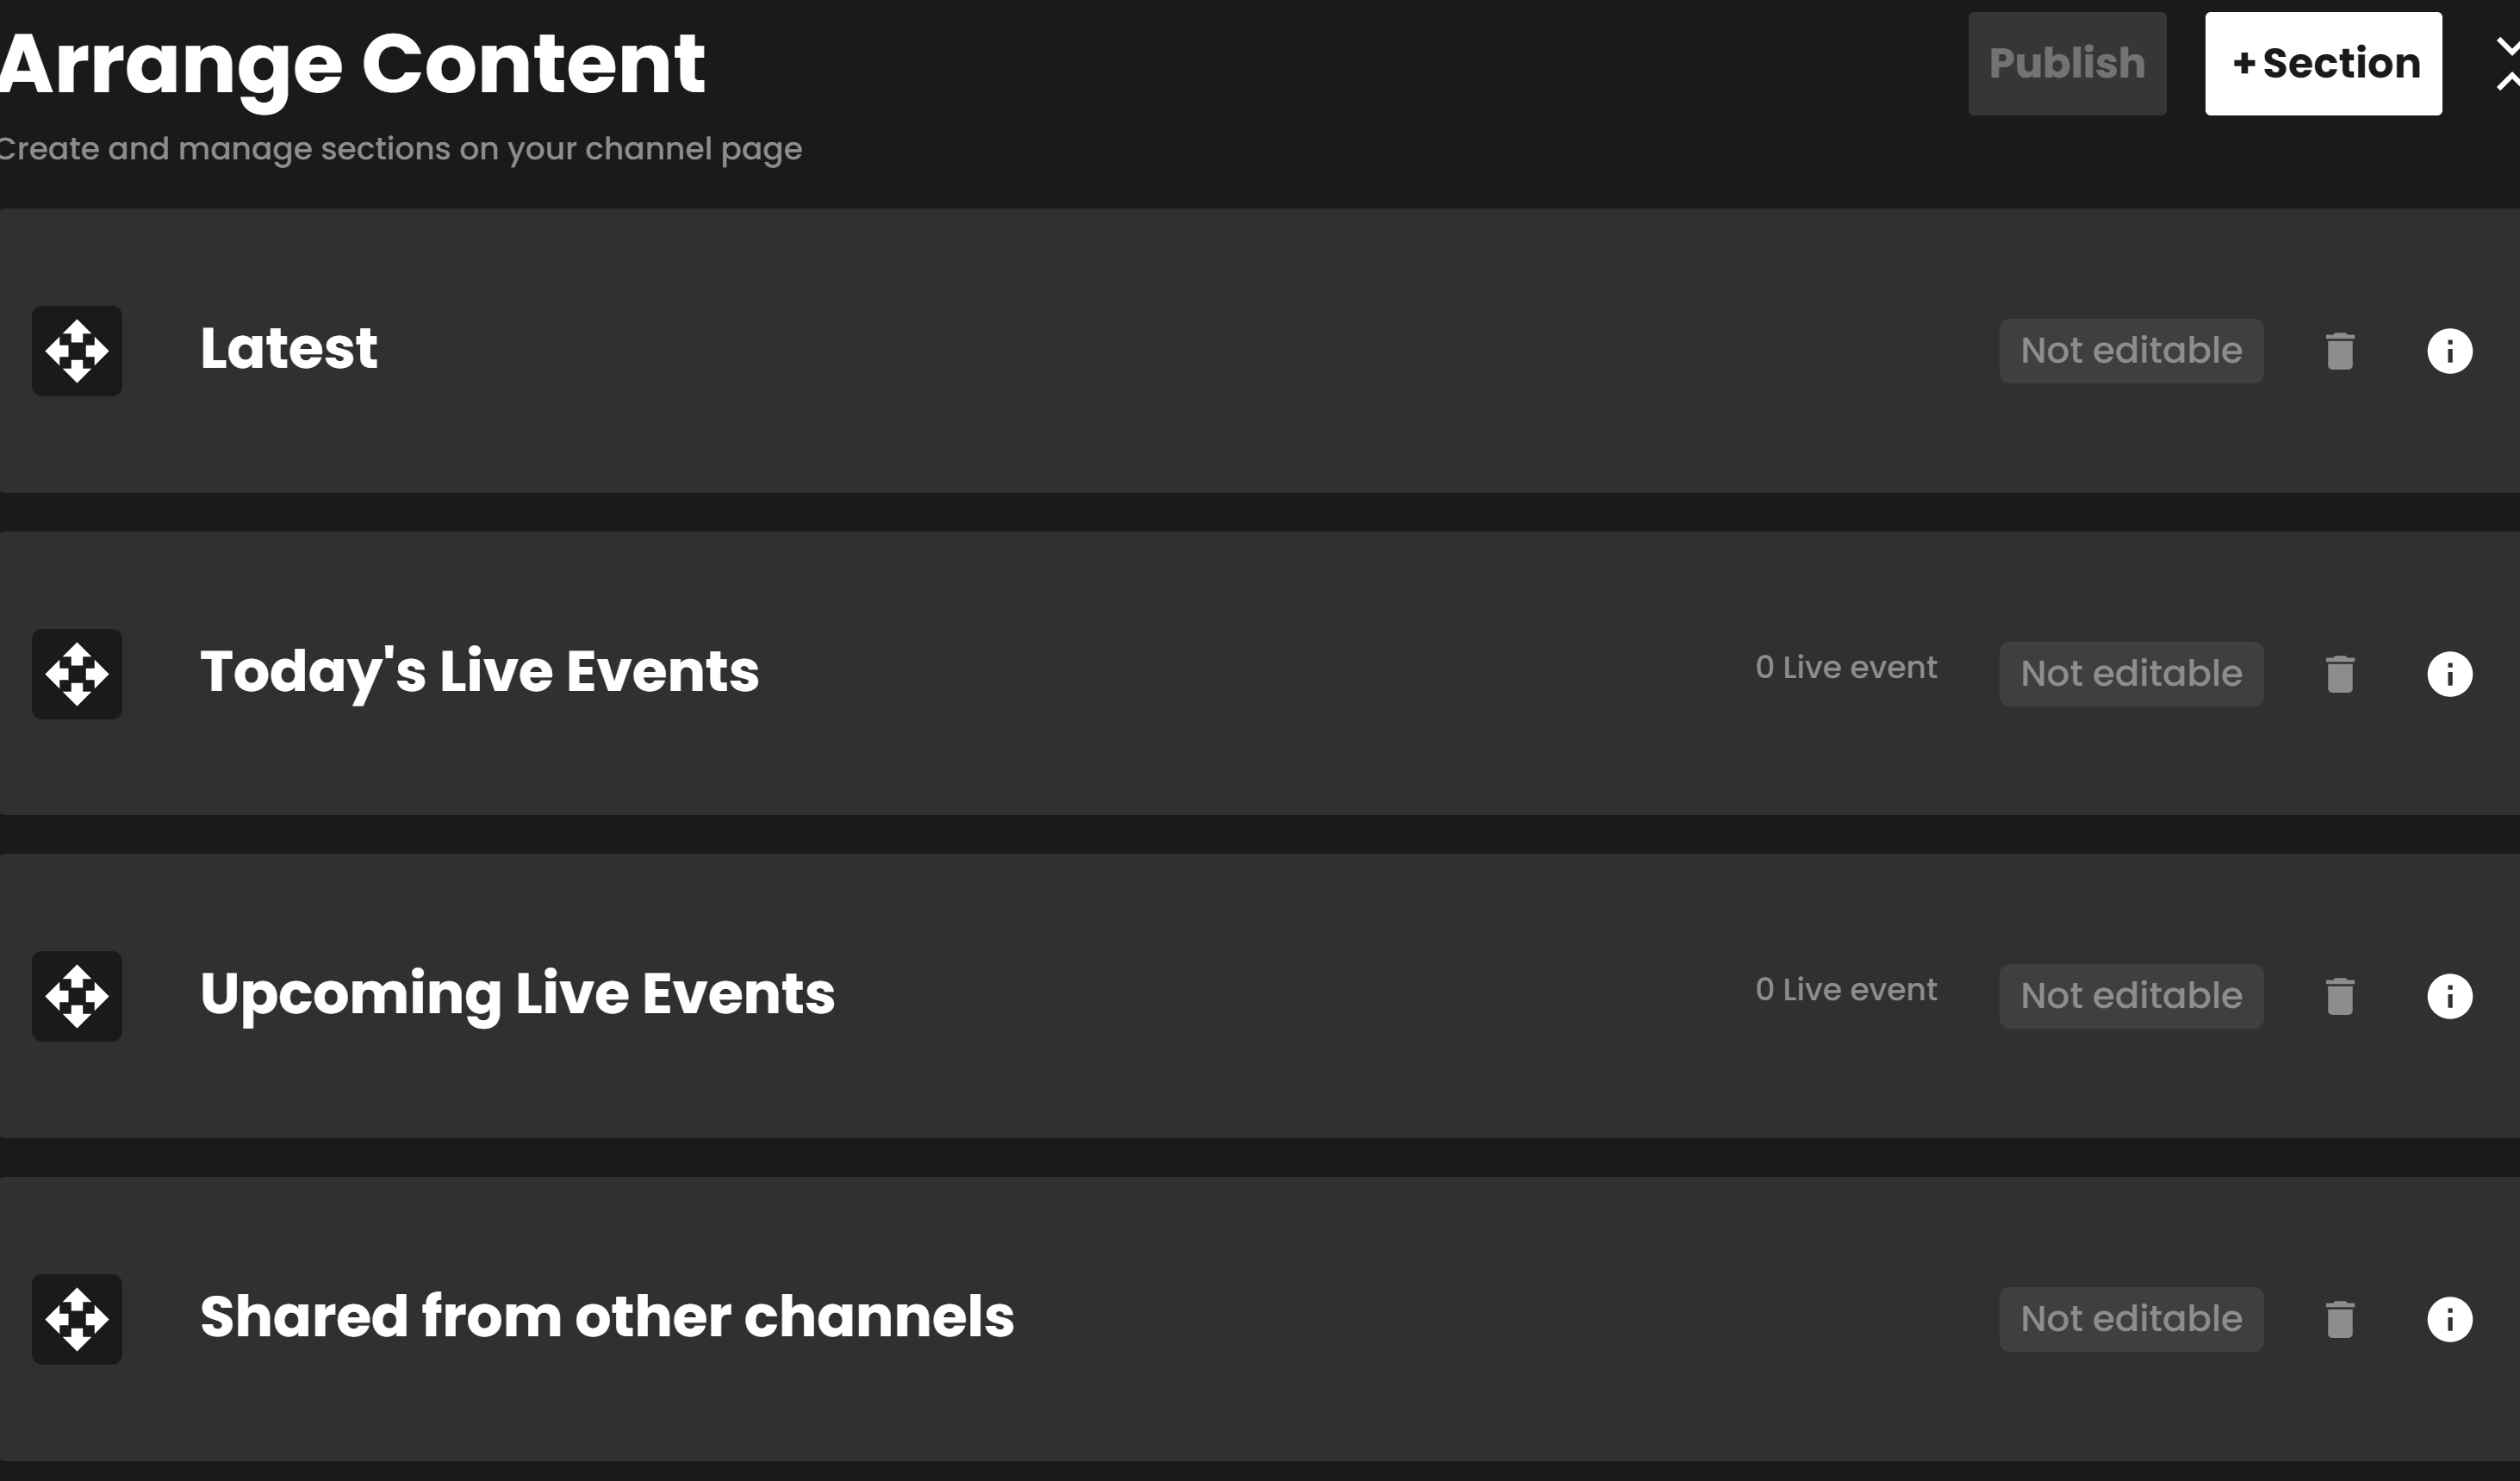The width and height of the screenshot is (2520, 1481).
Task: Close the Arrange Content panel
Action: tap(2508, 64)
